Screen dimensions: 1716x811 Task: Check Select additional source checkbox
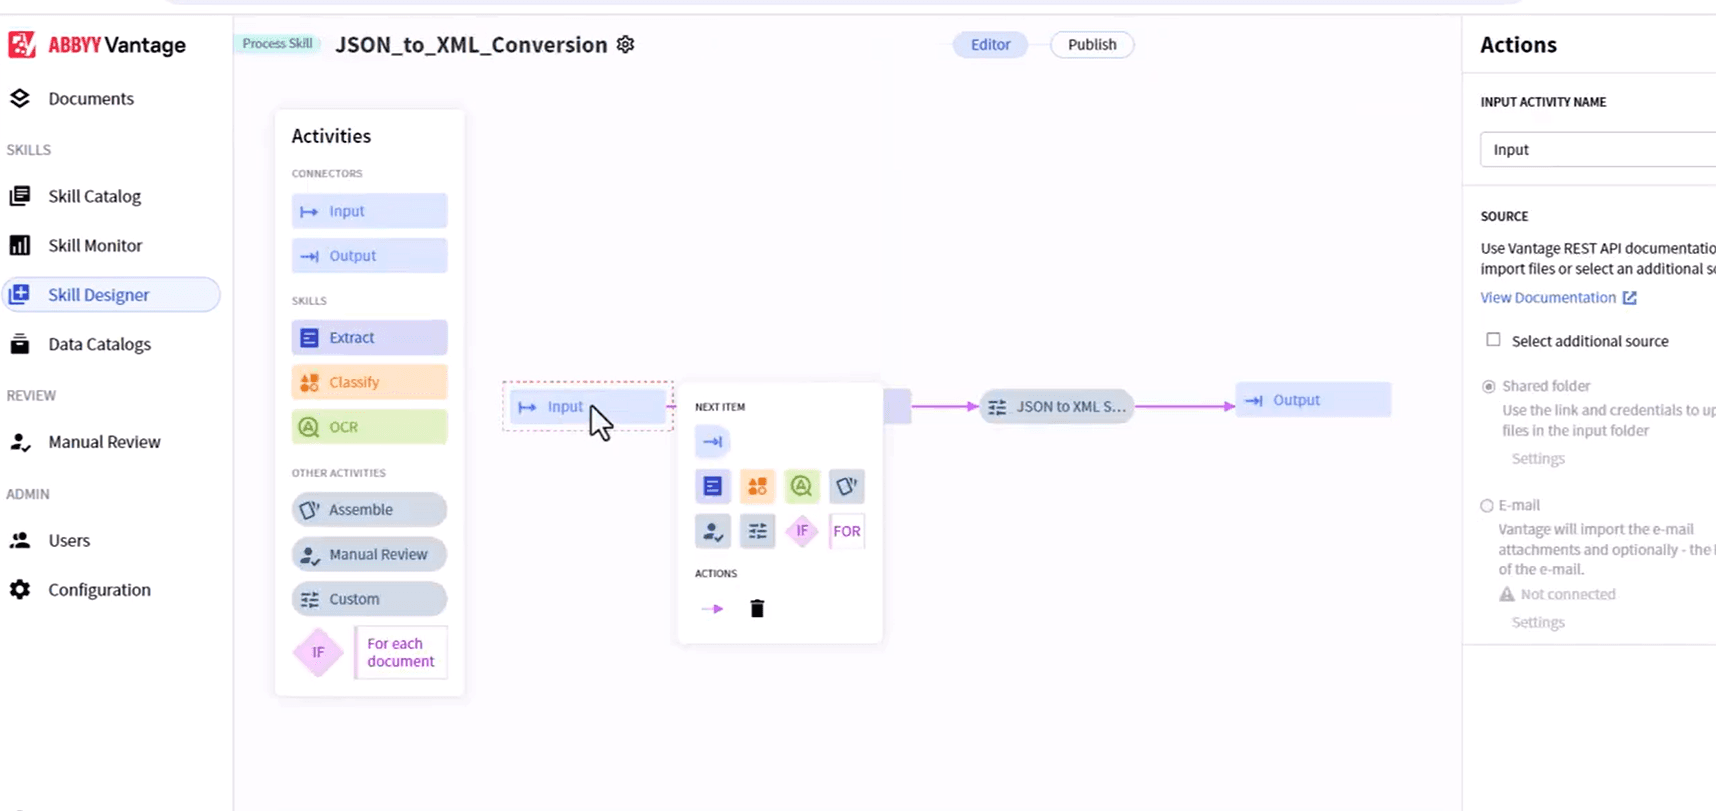tap(1493, 340)
